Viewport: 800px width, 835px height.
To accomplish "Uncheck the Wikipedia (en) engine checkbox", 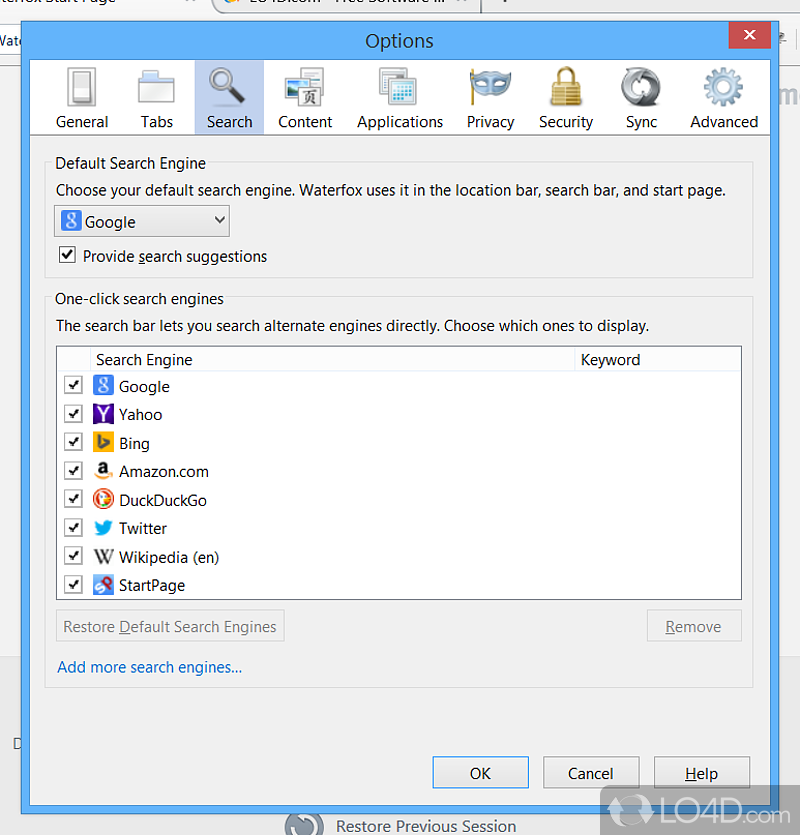I will [x=74, y=556].
